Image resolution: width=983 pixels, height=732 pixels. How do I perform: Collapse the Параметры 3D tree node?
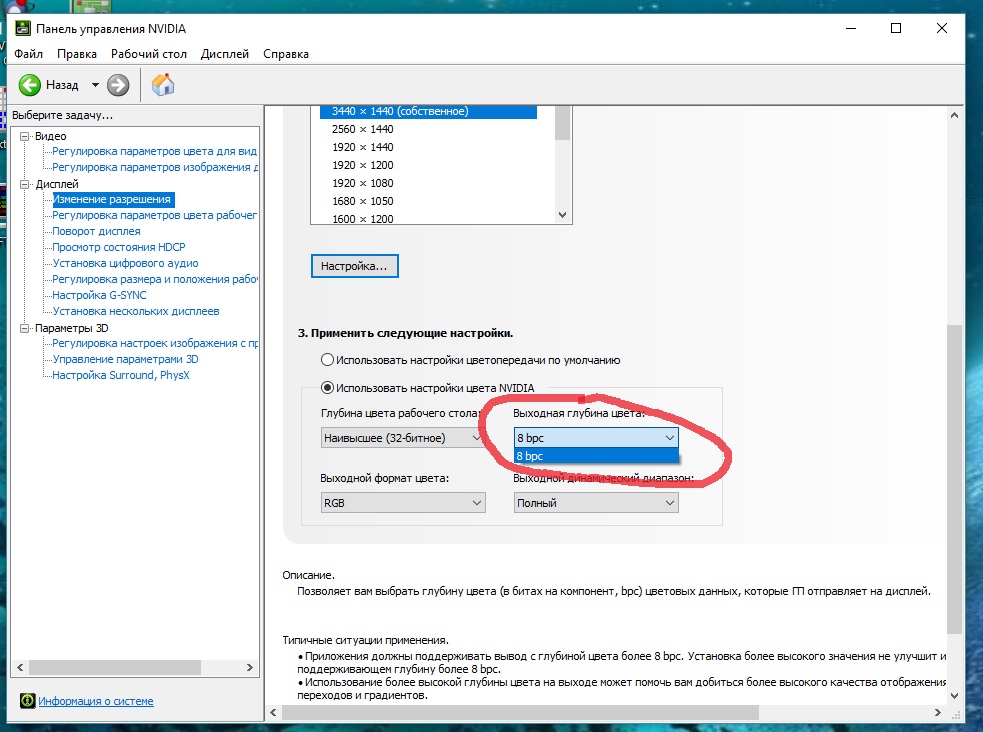pos(24,328)
